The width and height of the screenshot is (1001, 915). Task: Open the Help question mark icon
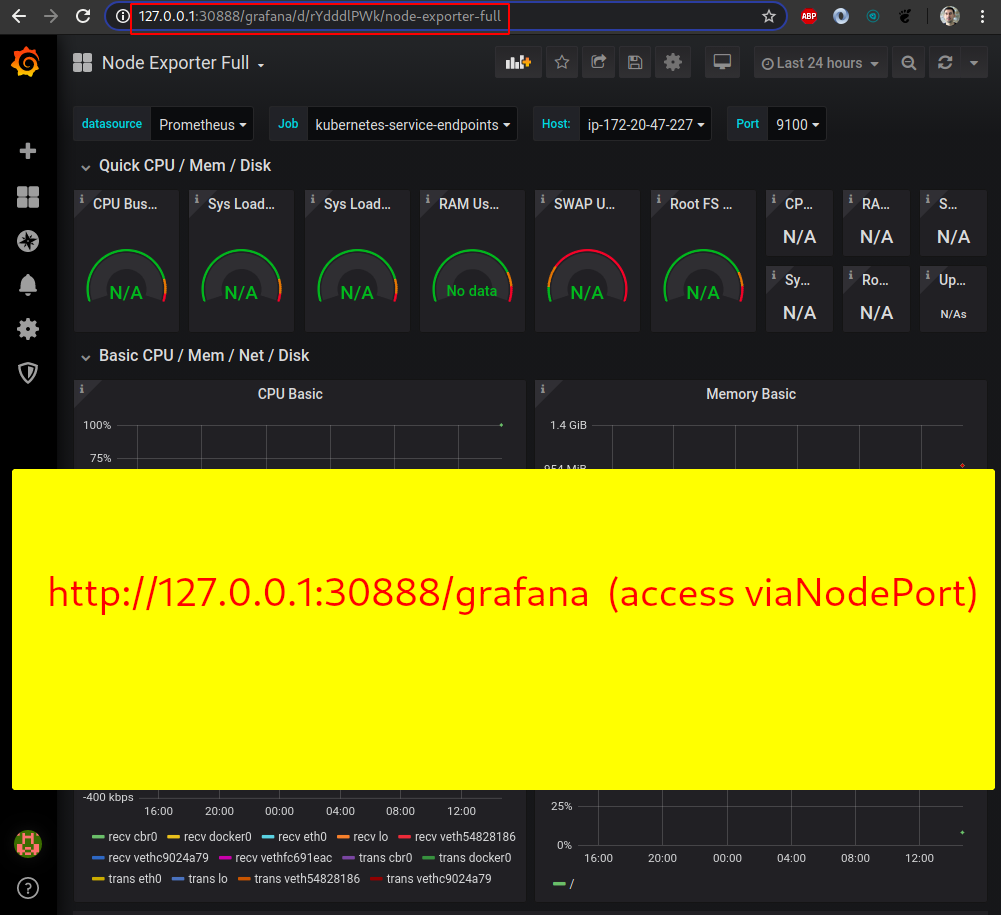(27, 888)
